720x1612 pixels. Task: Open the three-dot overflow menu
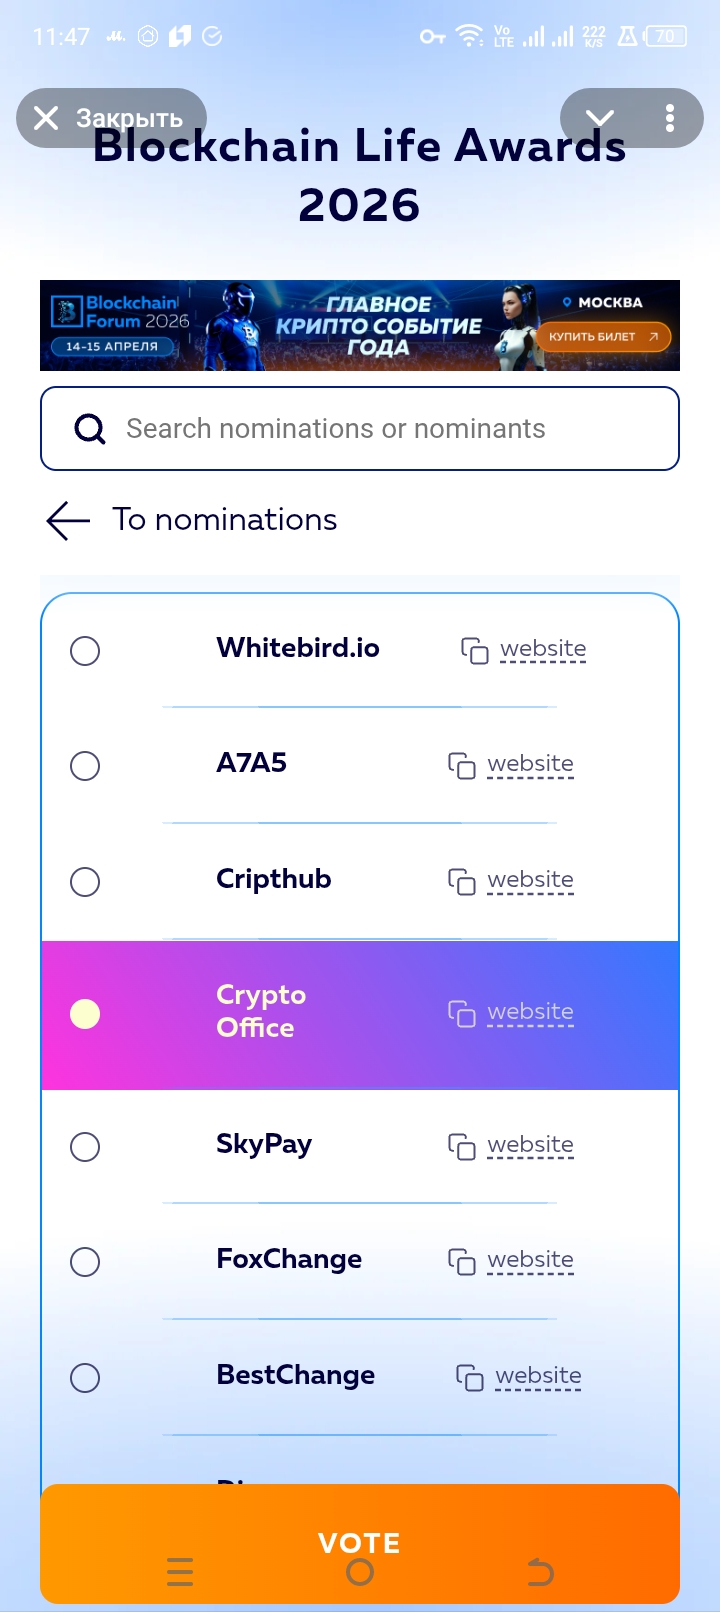670,118
